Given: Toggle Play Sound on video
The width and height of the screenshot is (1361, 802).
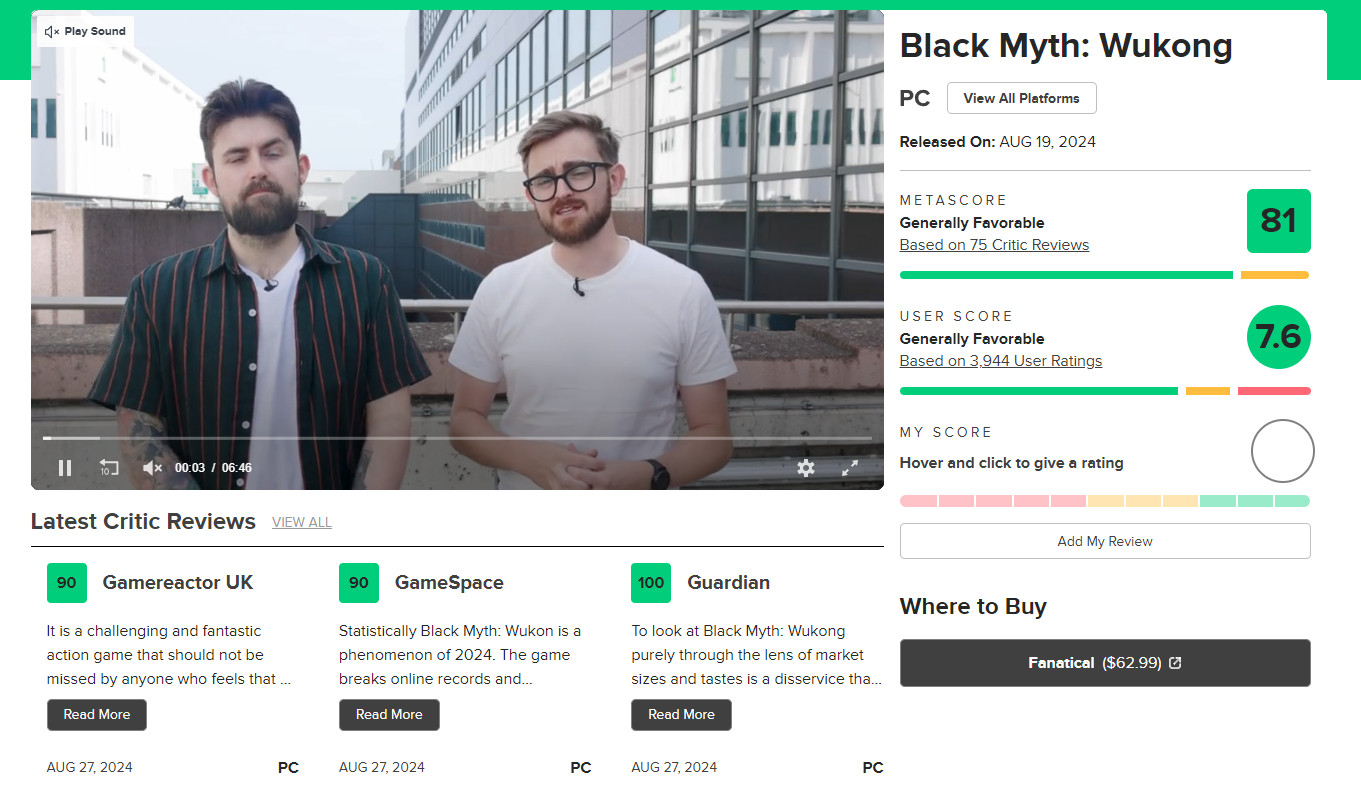Looking at the screenshot, I should pos(86,31).
